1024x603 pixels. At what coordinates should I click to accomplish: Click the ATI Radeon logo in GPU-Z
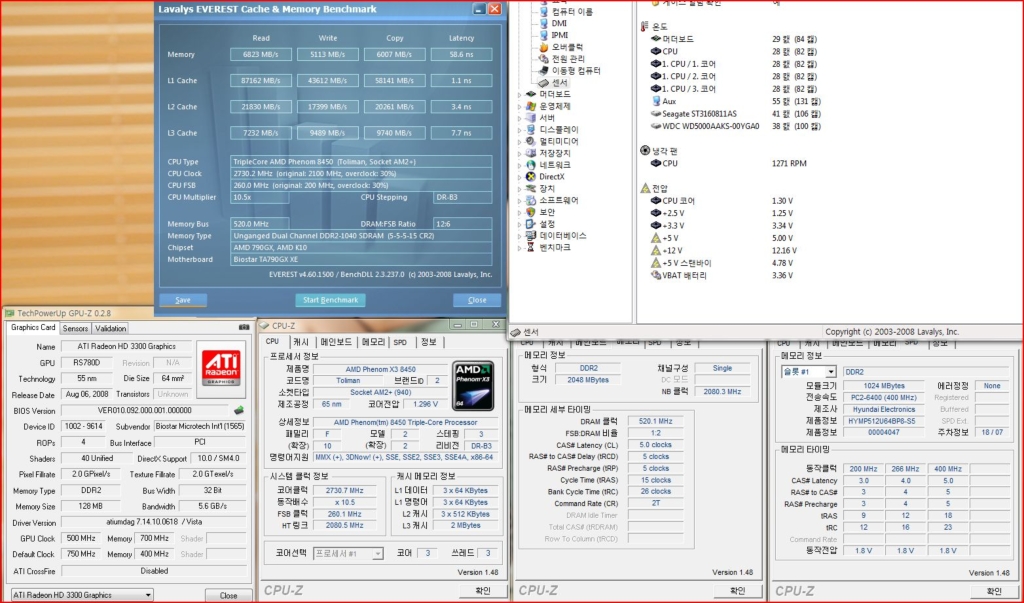[221, 368]
